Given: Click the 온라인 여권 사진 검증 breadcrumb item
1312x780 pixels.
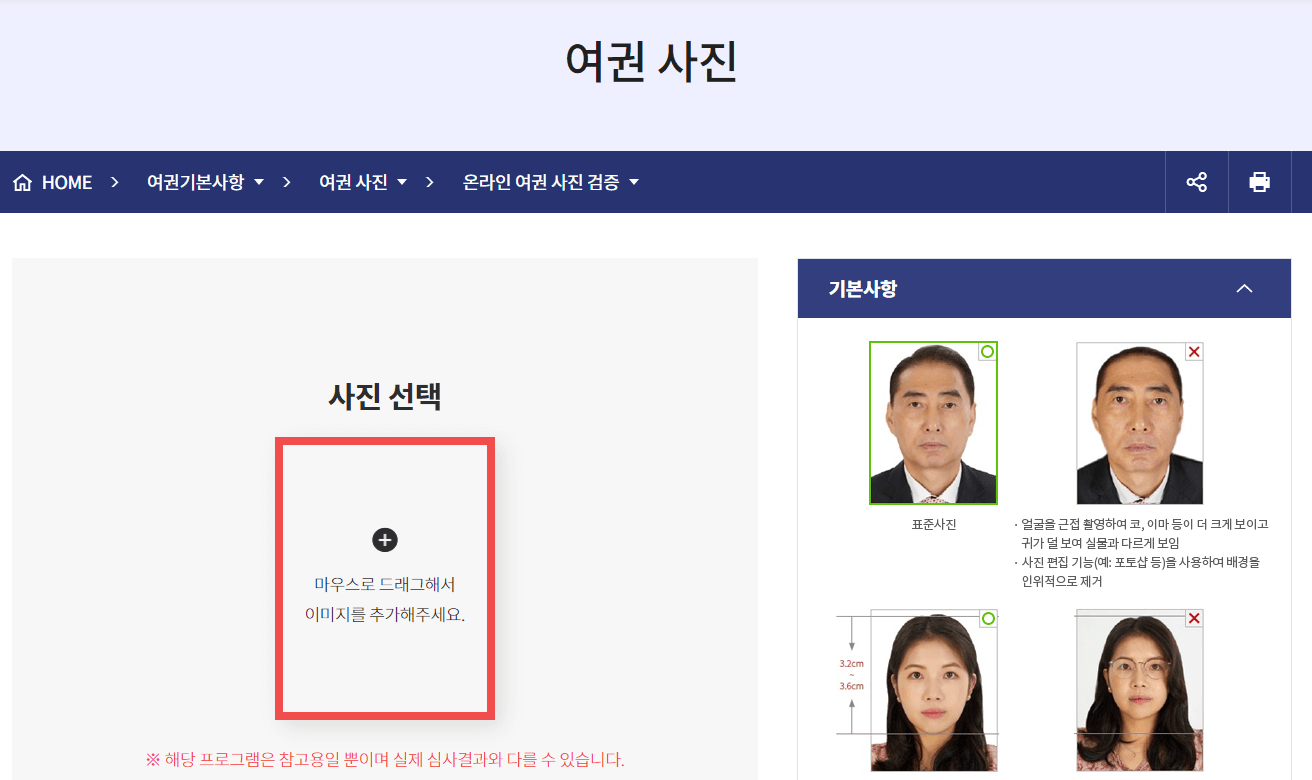Looking at the screenshot, I should tap(539, 181).
